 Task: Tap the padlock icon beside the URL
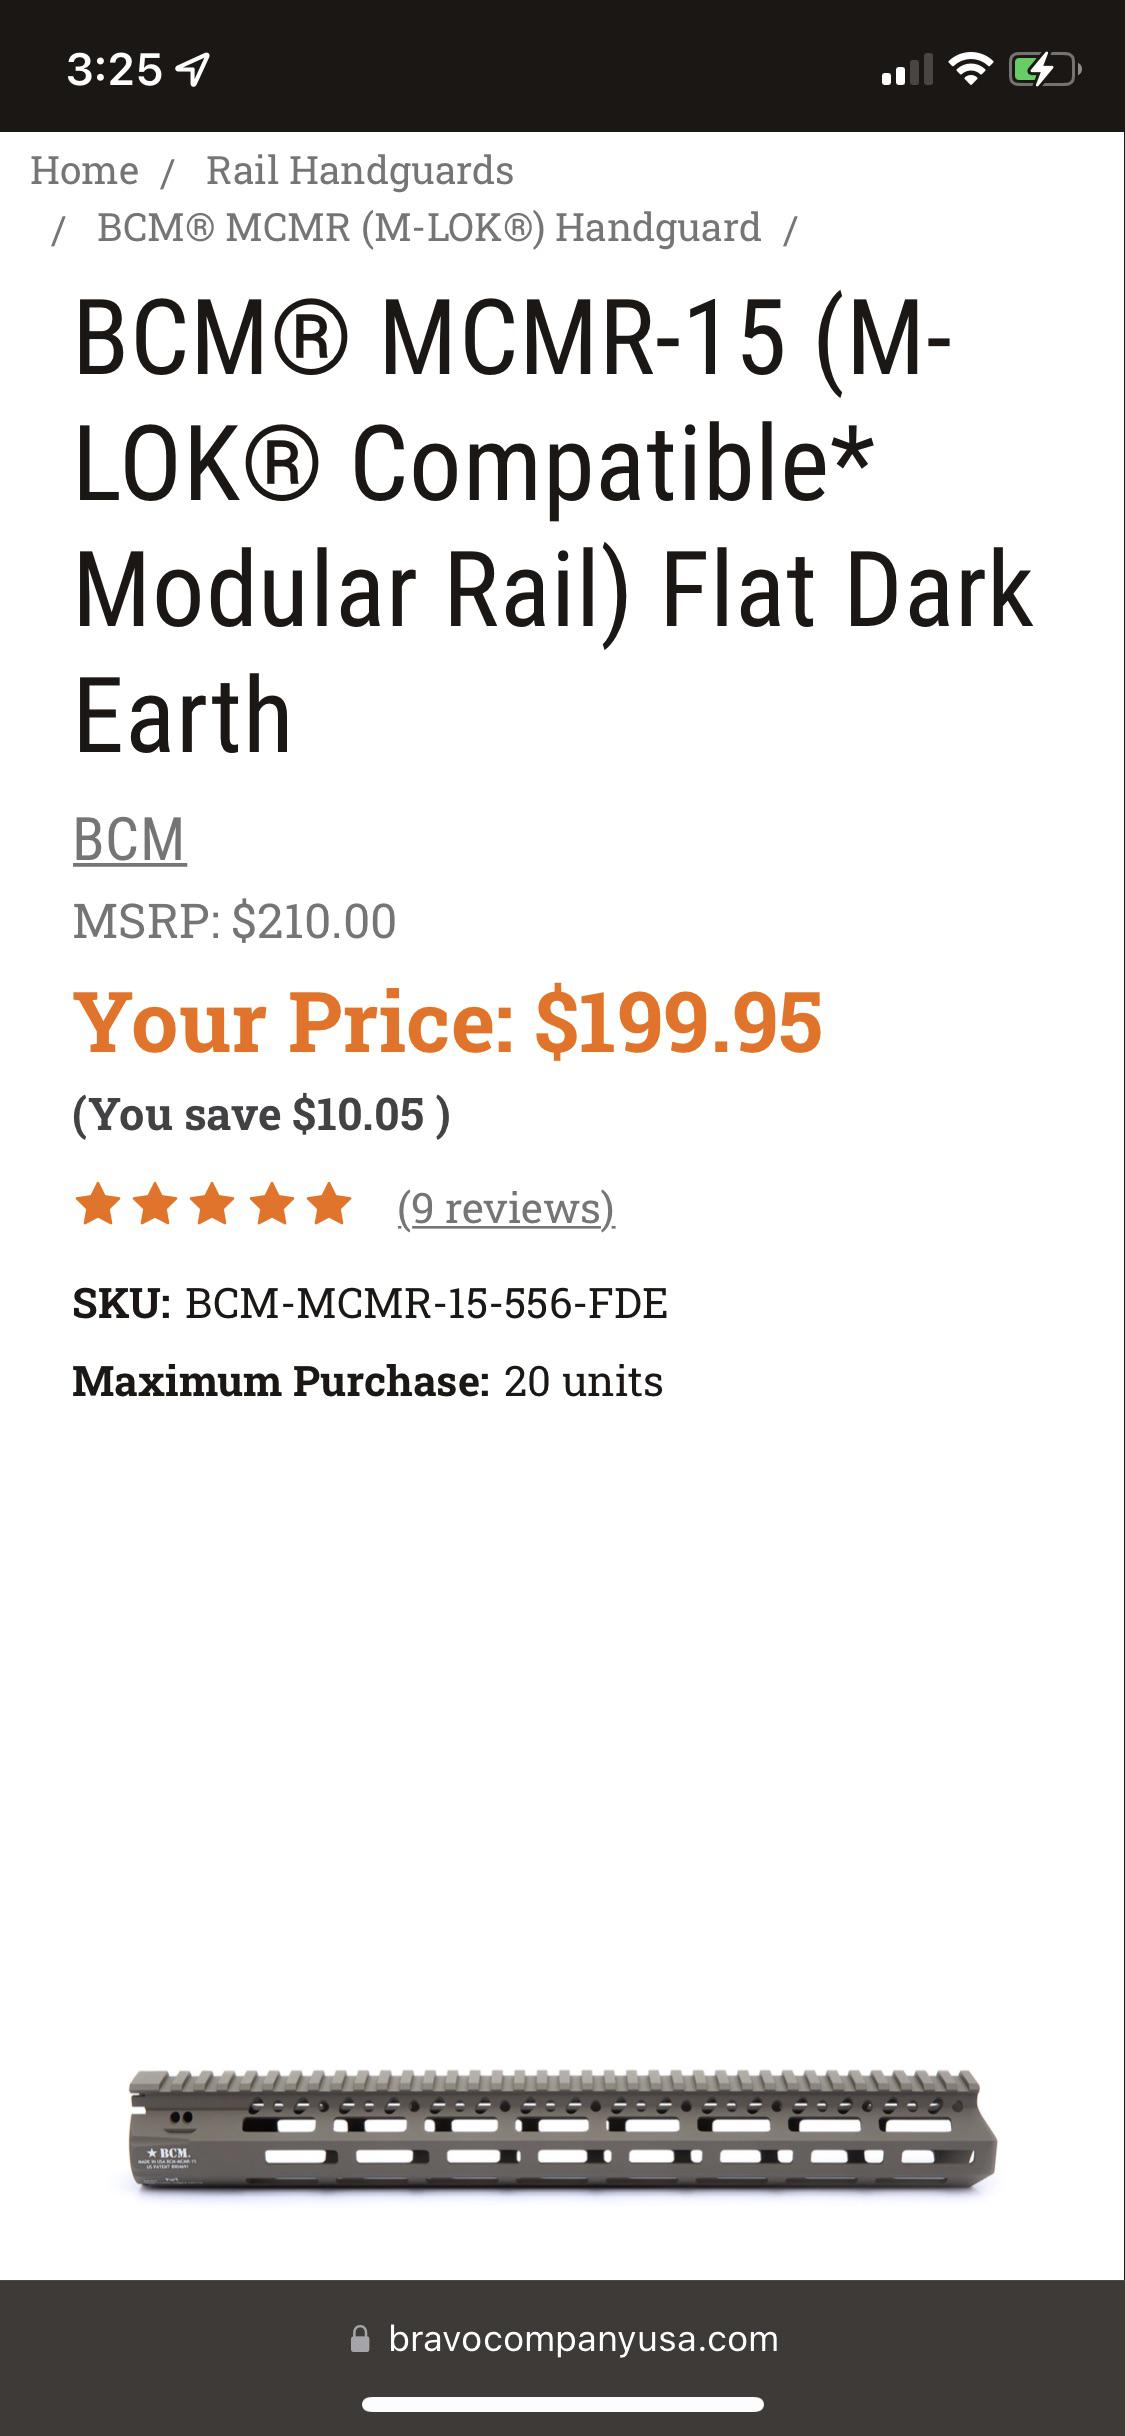pyautogui.click(x=360, y=2338)
